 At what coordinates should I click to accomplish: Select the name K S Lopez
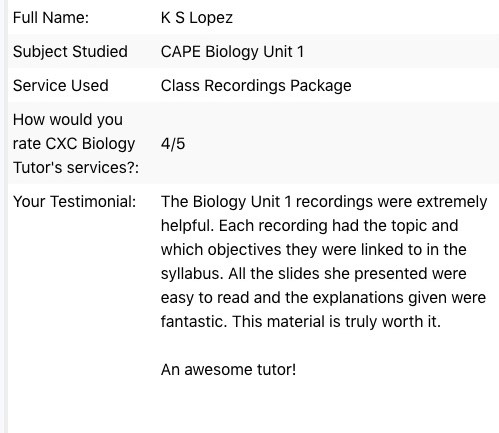196,18
